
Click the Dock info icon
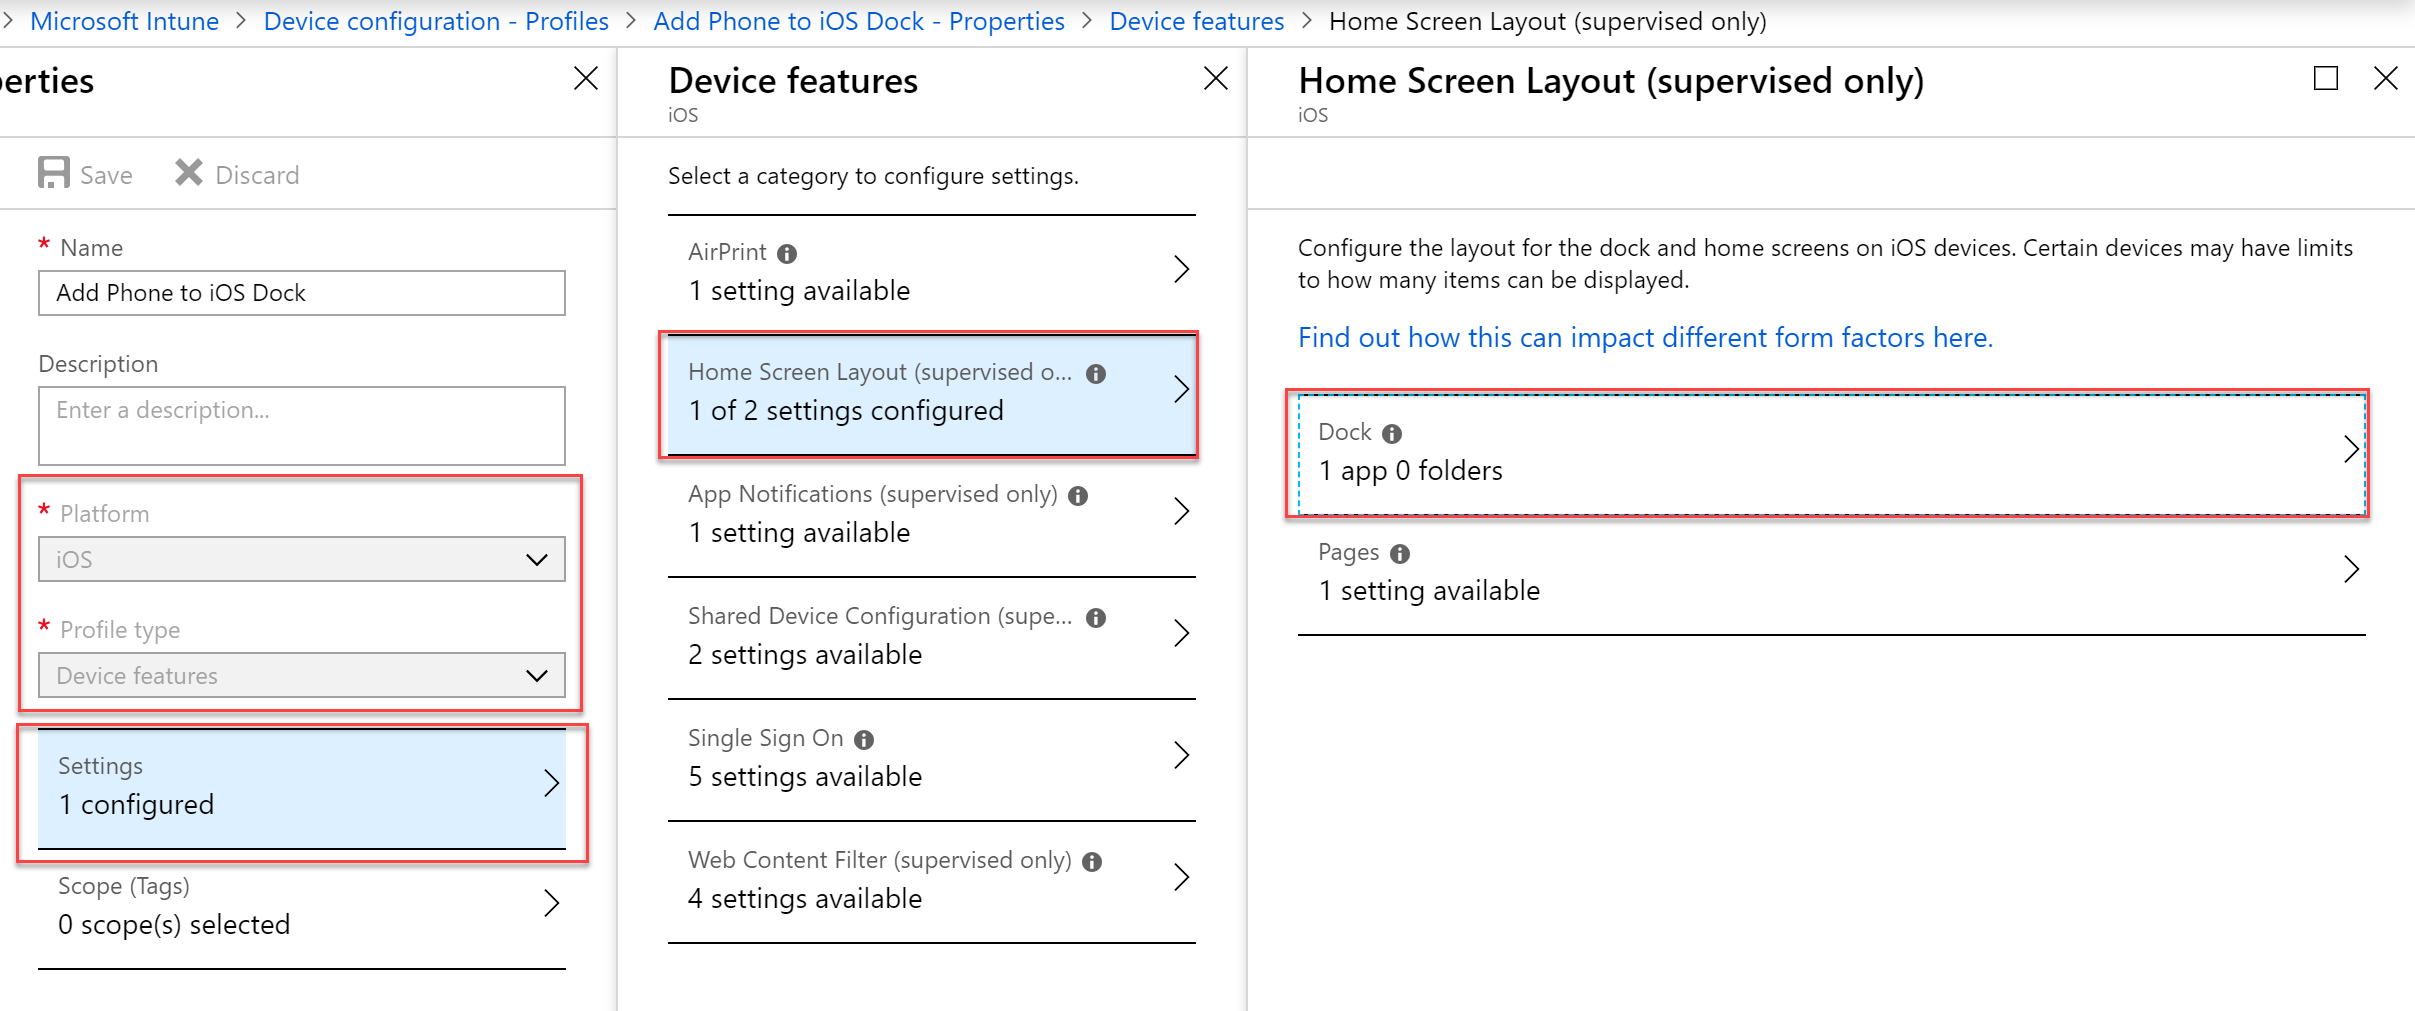(1392, 434)
